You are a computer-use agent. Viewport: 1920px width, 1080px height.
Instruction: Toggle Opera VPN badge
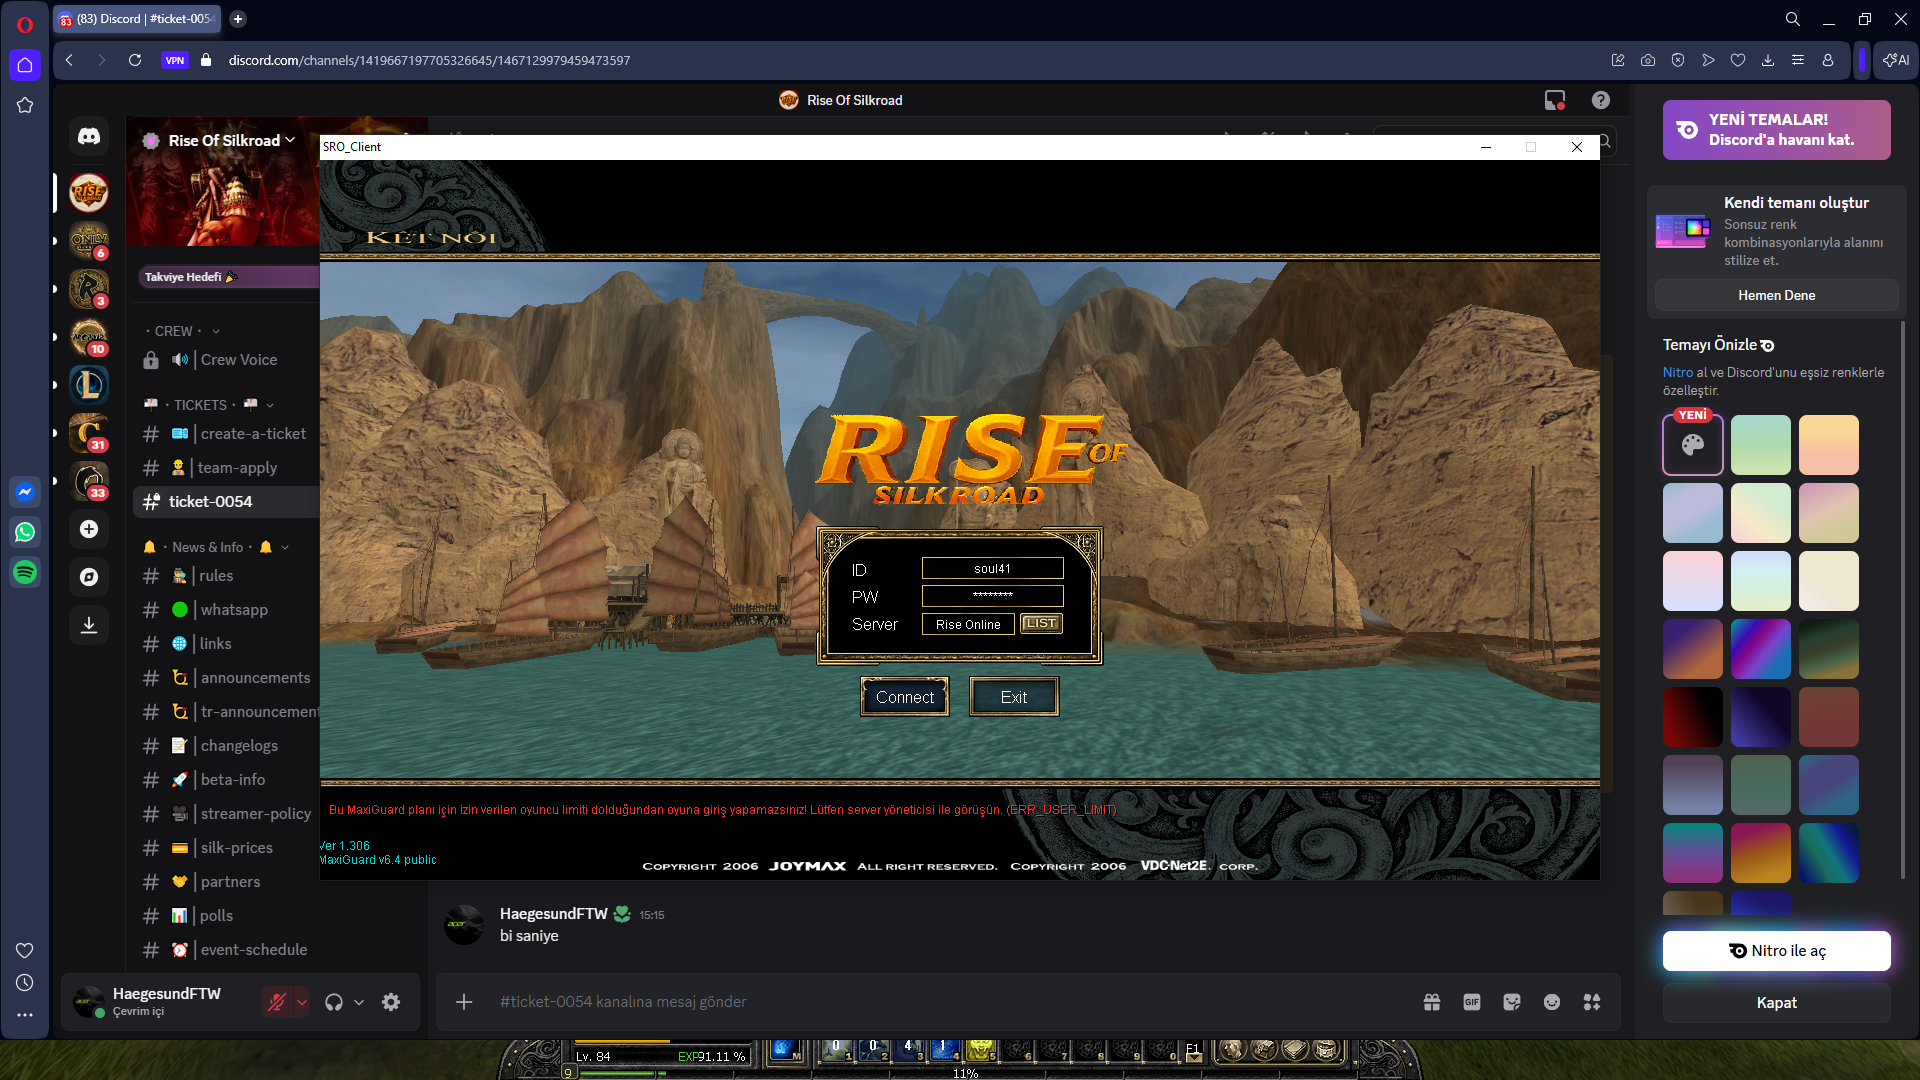175,60
